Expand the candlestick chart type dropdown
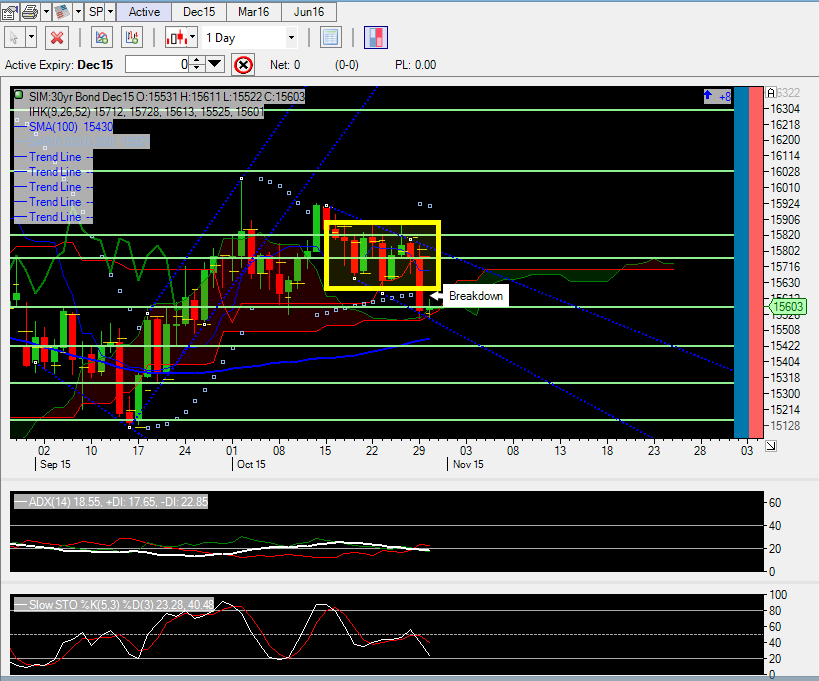819x681 pixels. (192, 38)
